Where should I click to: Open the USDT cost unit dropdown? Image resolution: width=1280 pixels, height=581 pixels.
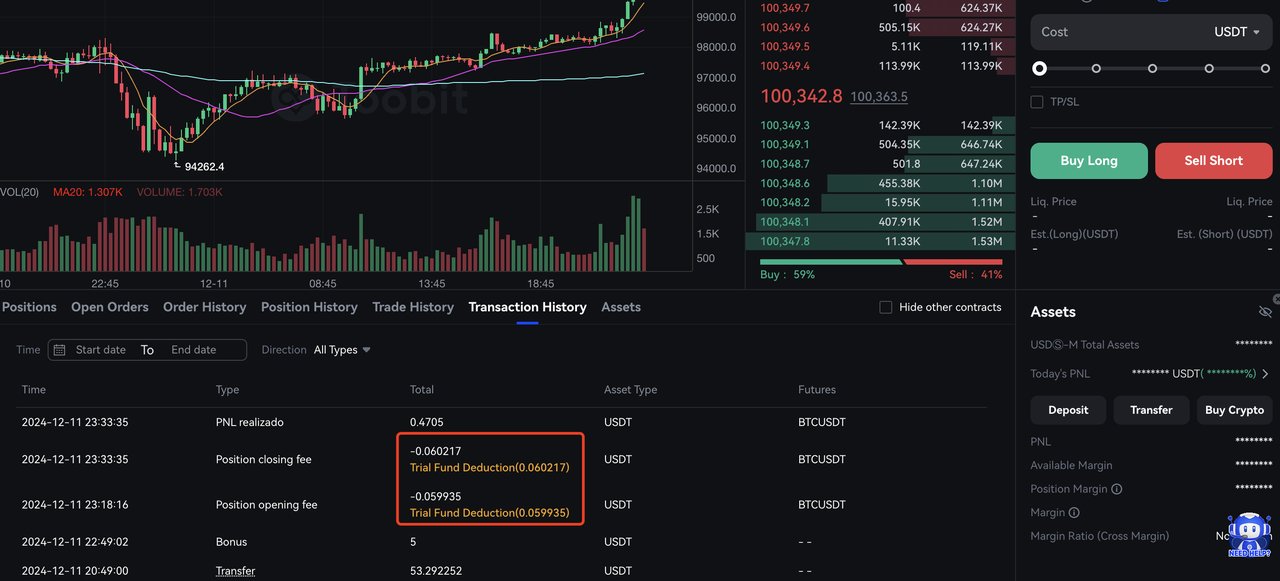tap(1237, 32)
